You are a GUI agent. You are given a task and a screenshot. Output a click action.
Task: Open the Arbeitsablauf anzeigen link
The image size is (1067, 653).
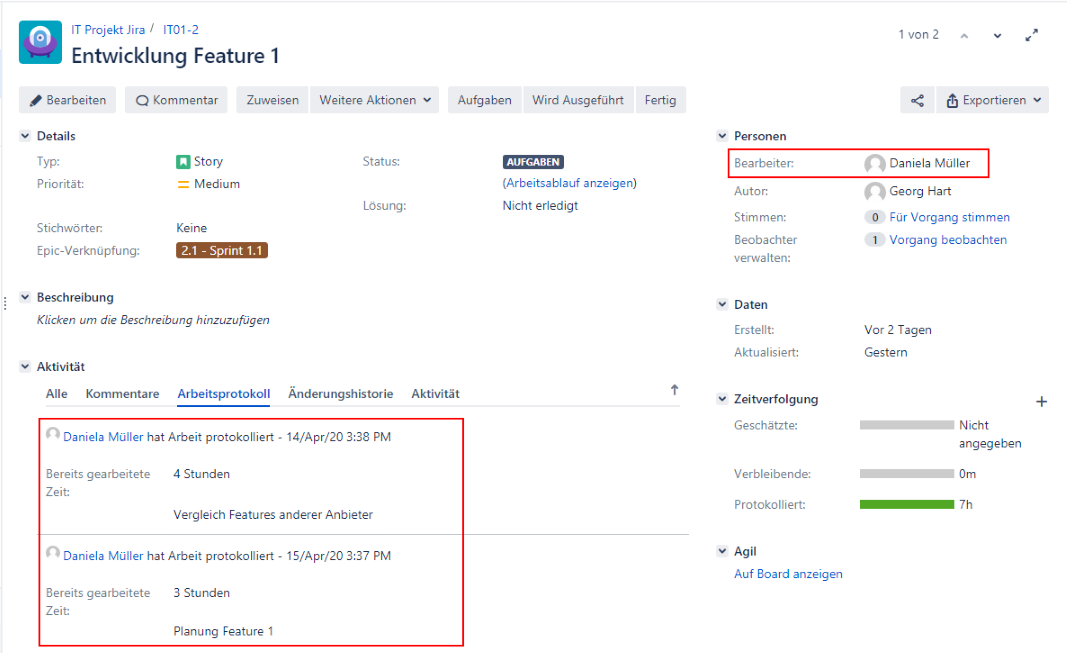569,183
